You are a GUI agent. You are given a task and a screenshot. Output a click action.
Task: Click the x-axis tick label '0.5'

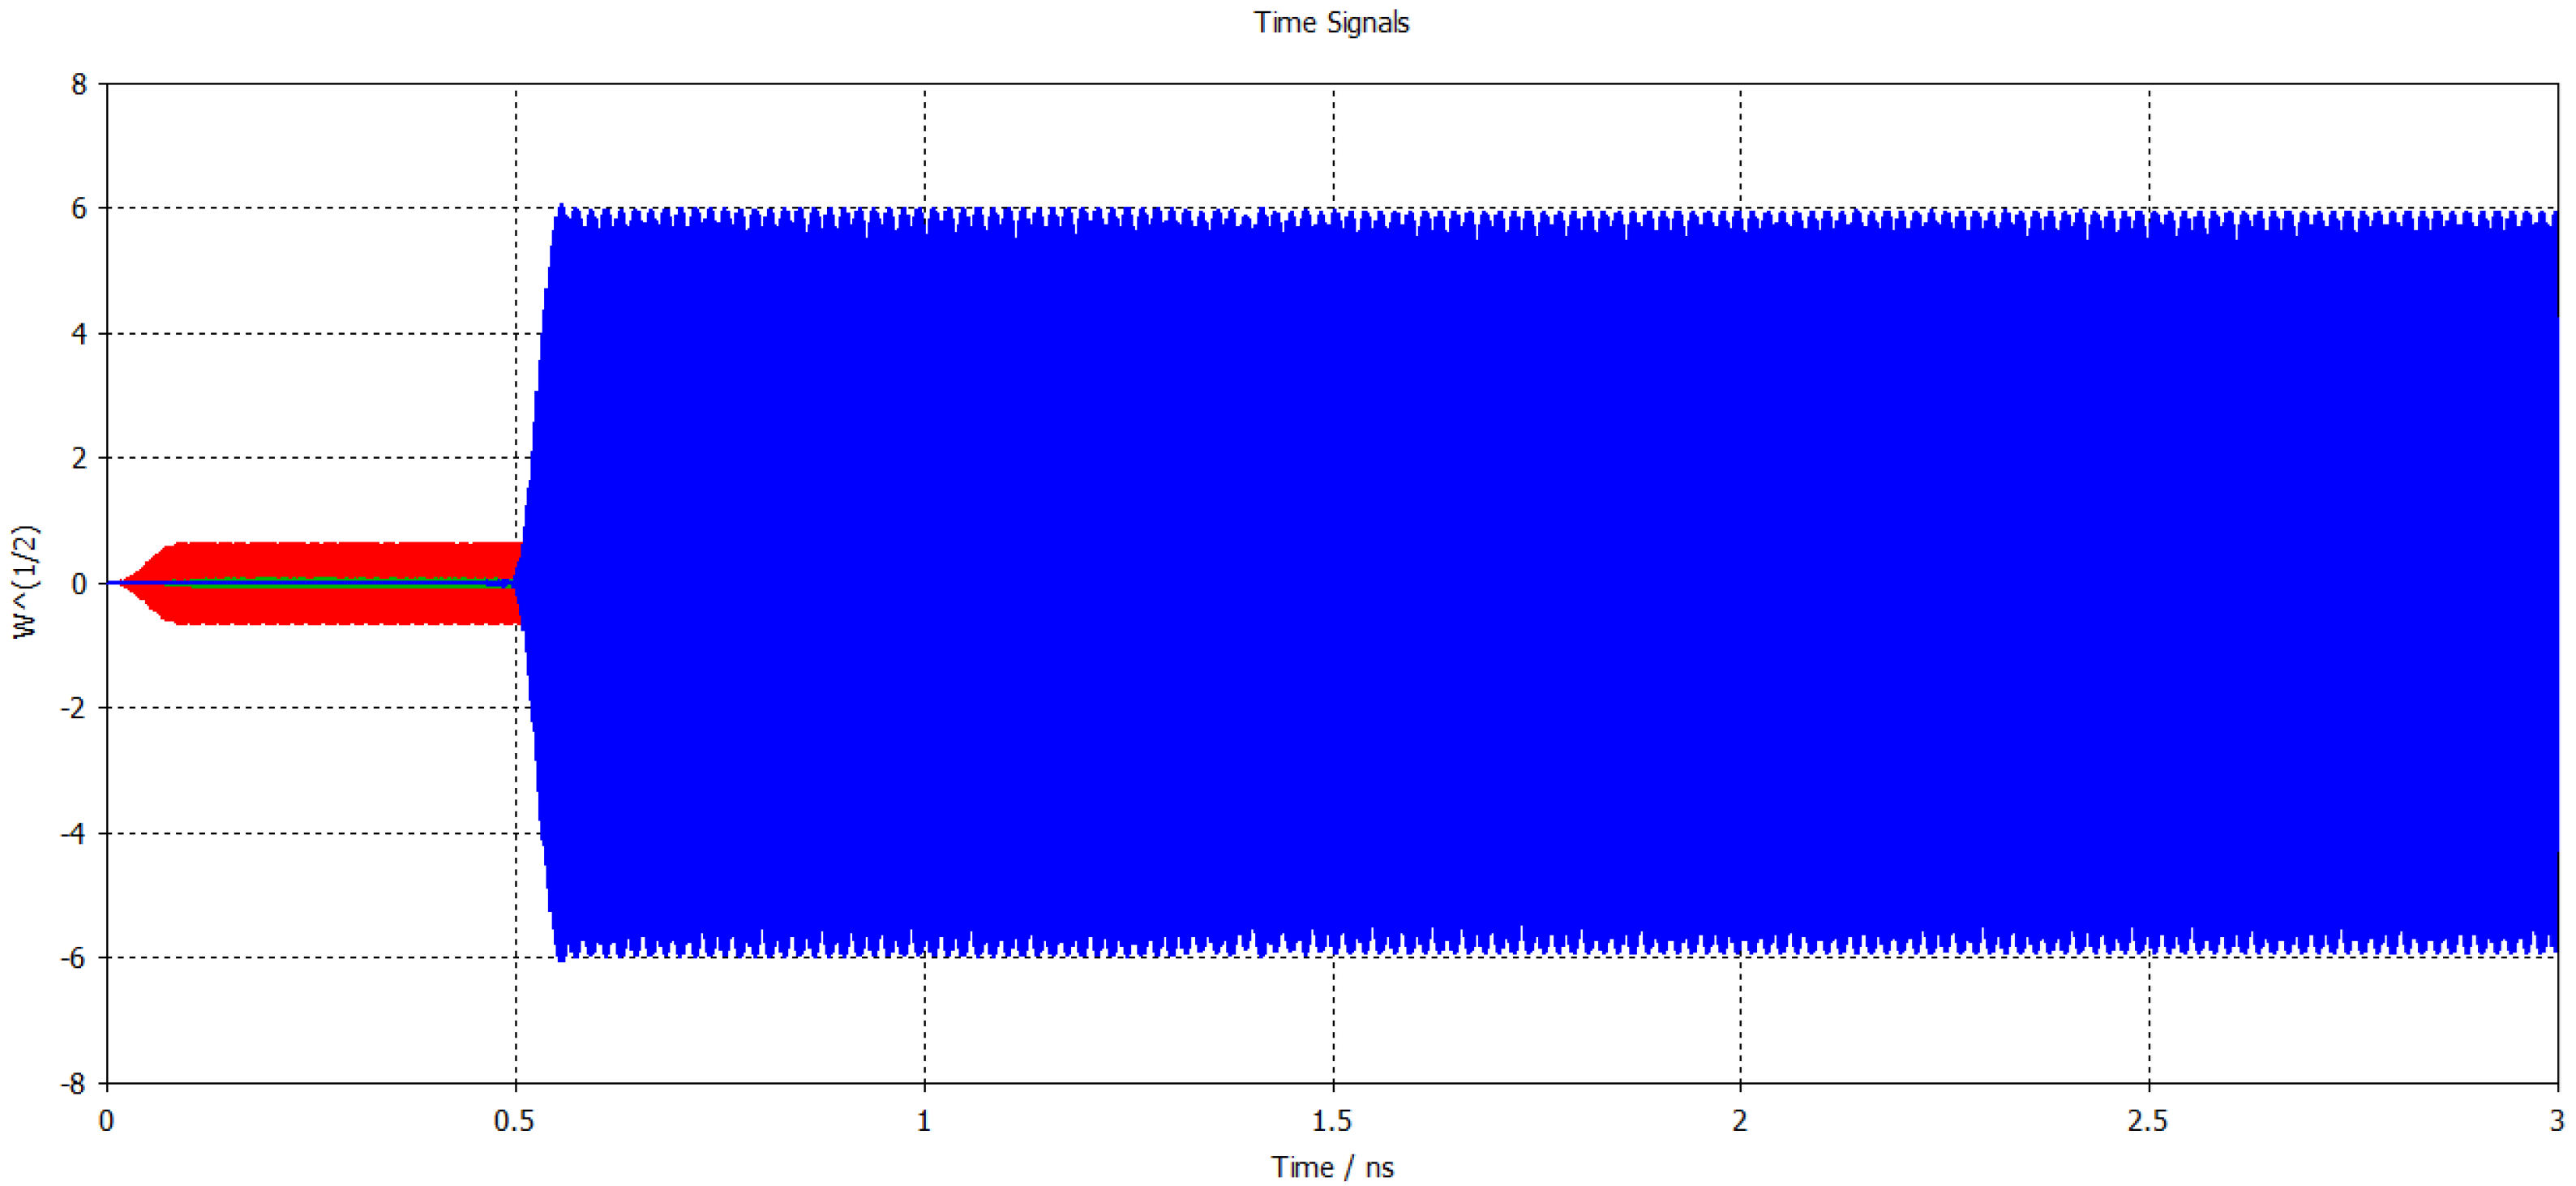514,1121
